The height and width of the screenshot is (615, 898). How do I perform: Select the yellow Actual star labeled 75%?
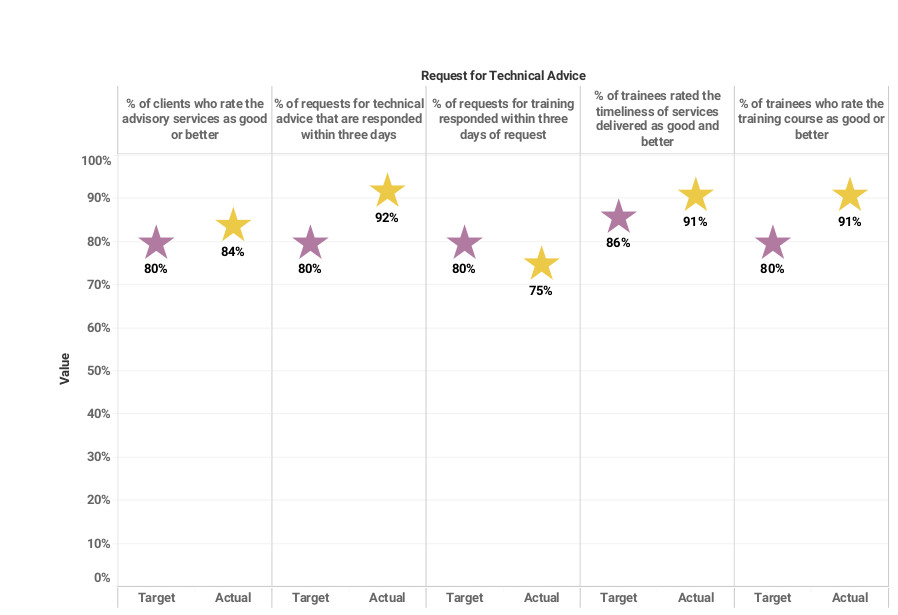tap(541, 264)
